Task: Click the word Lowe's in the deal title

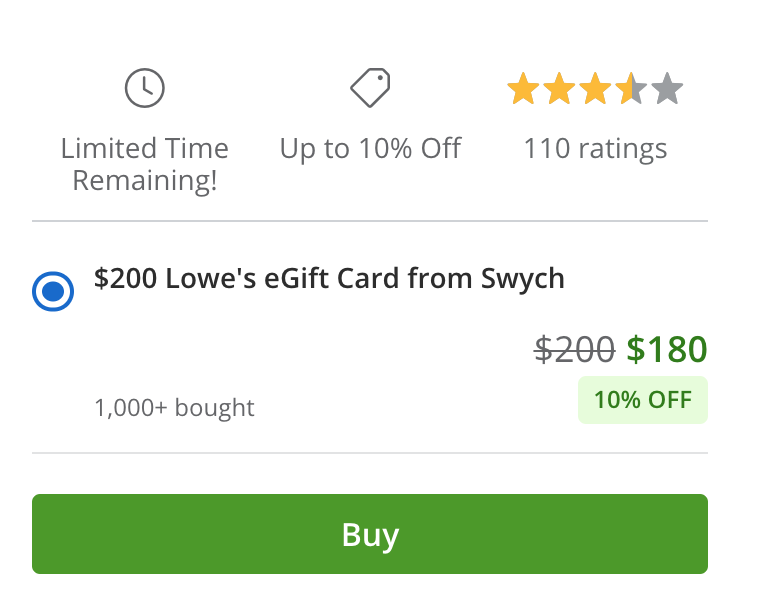Action: coord(211,279)
